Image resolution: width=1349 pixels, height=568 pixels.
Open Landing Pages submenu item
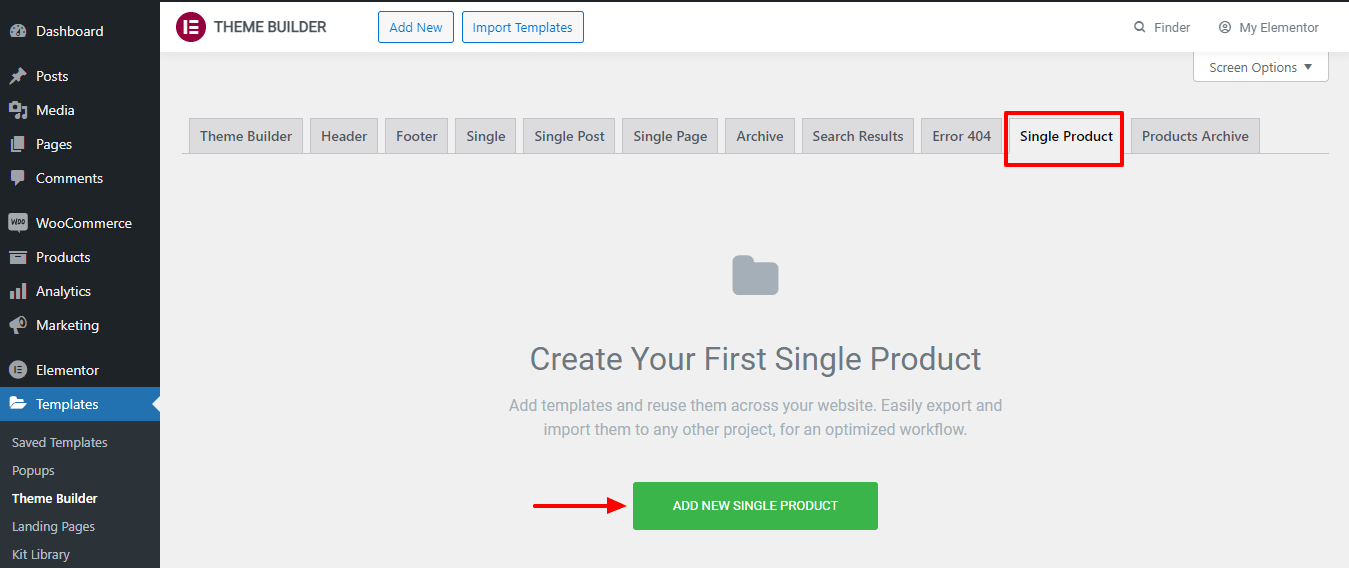53,526
